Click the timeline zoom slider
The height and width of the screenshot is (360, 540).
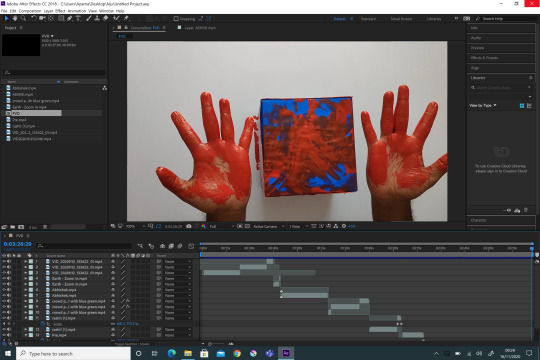click(x=210, y=343)
